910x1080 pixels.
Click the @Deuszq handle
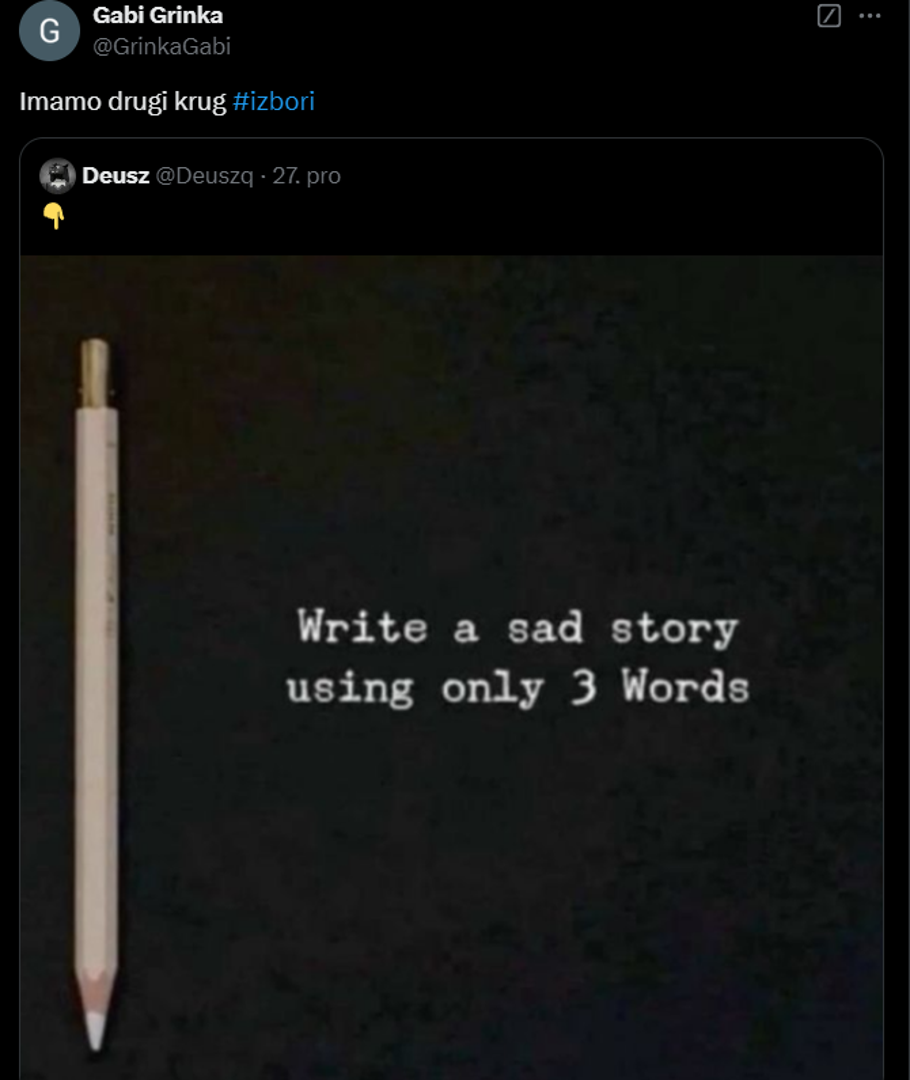tap(204, 176)
